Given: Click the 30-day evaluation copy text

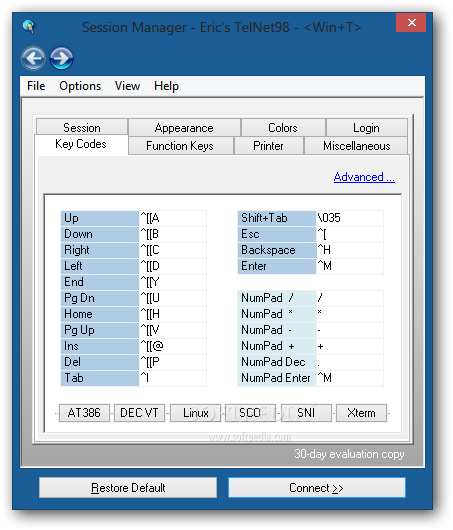Looking at the screenshot, I should 349,454.
